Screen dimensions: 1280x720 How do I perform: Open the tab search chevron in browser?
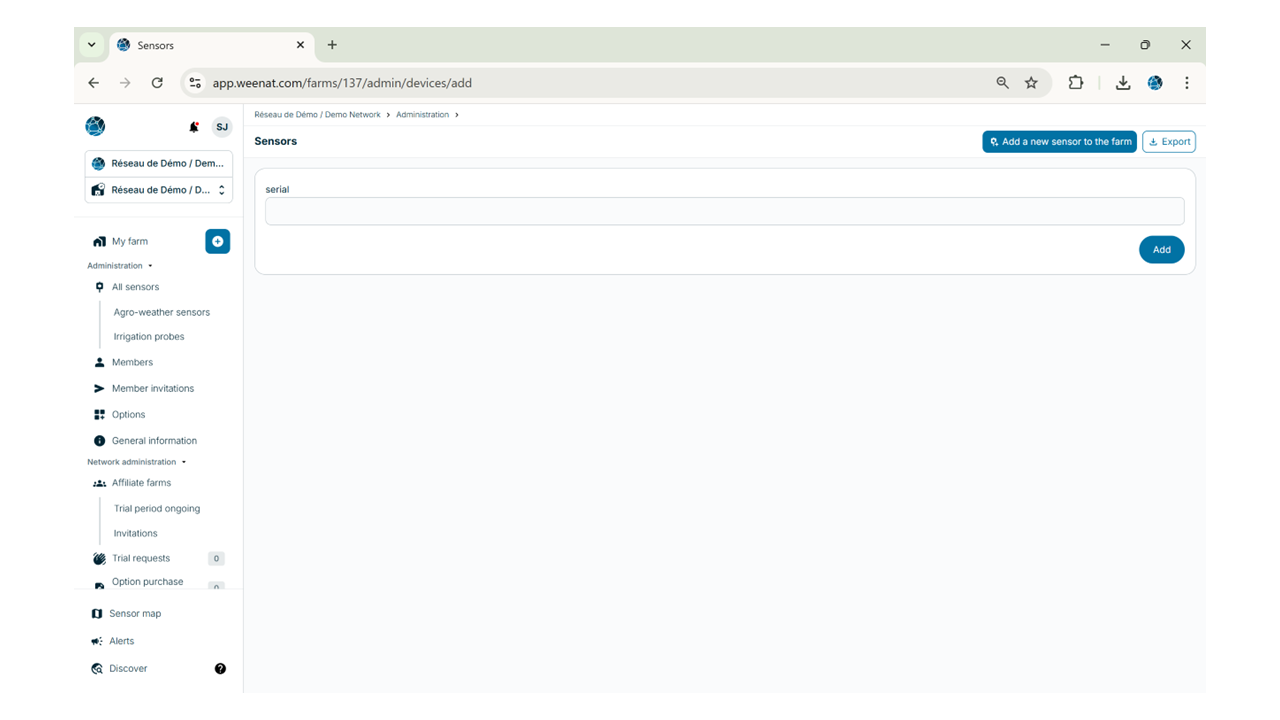pos(91,45)
